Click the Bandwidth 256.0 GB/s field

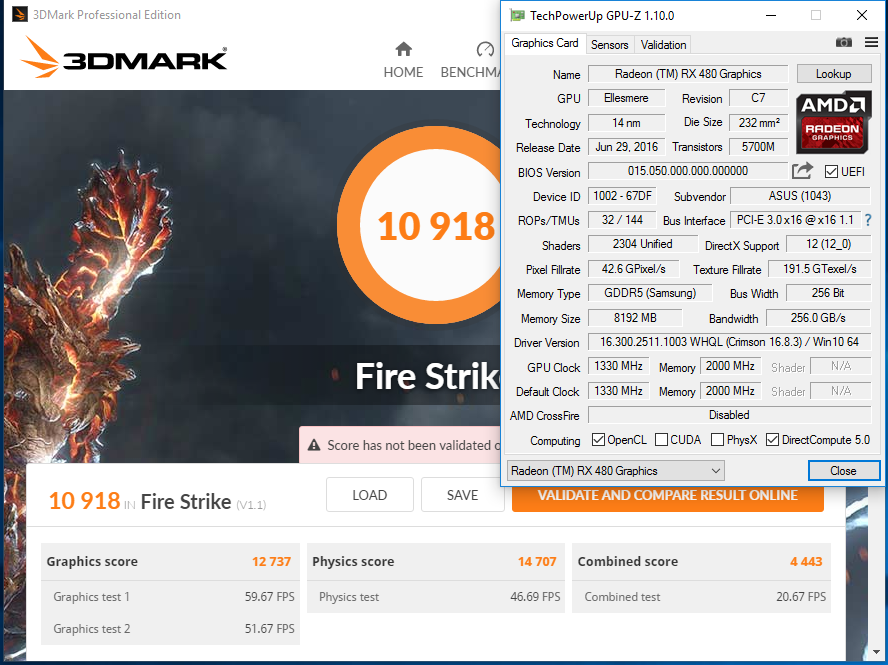pos(818,318)
